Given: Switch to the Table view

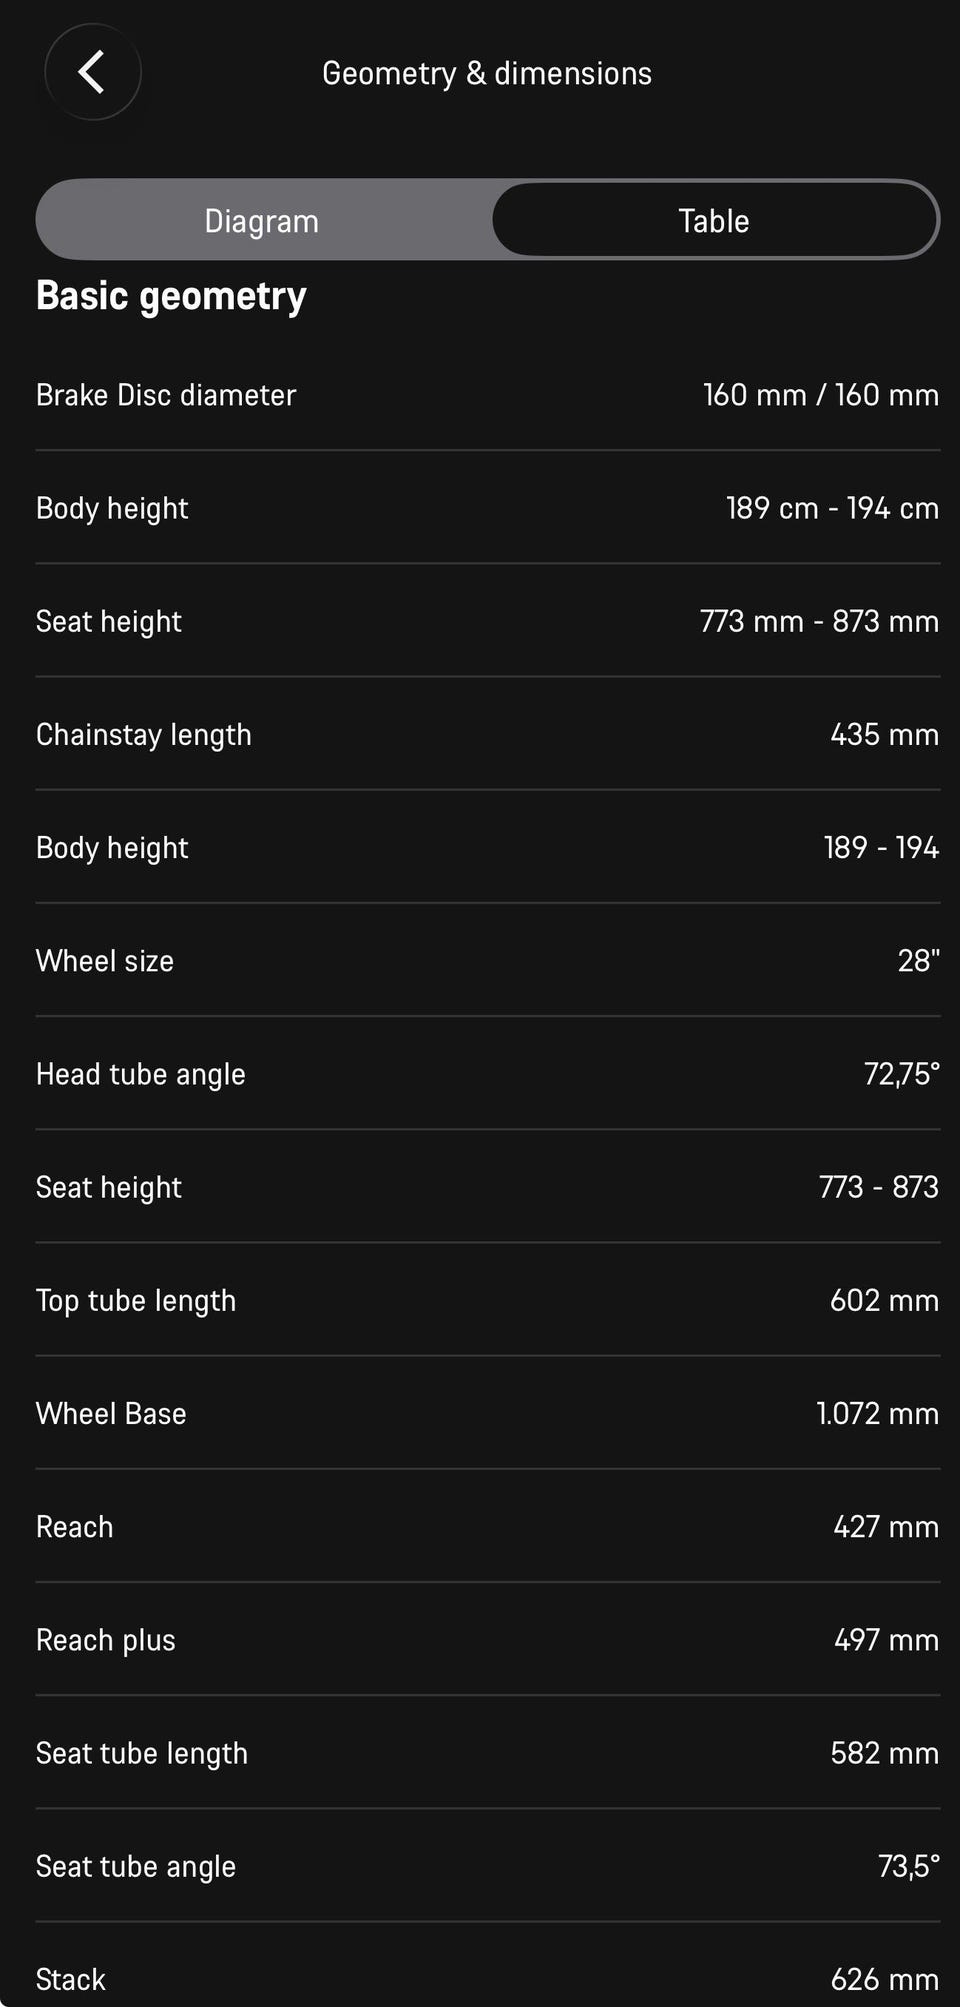Looking at the screenshot, I should [714, 220].
